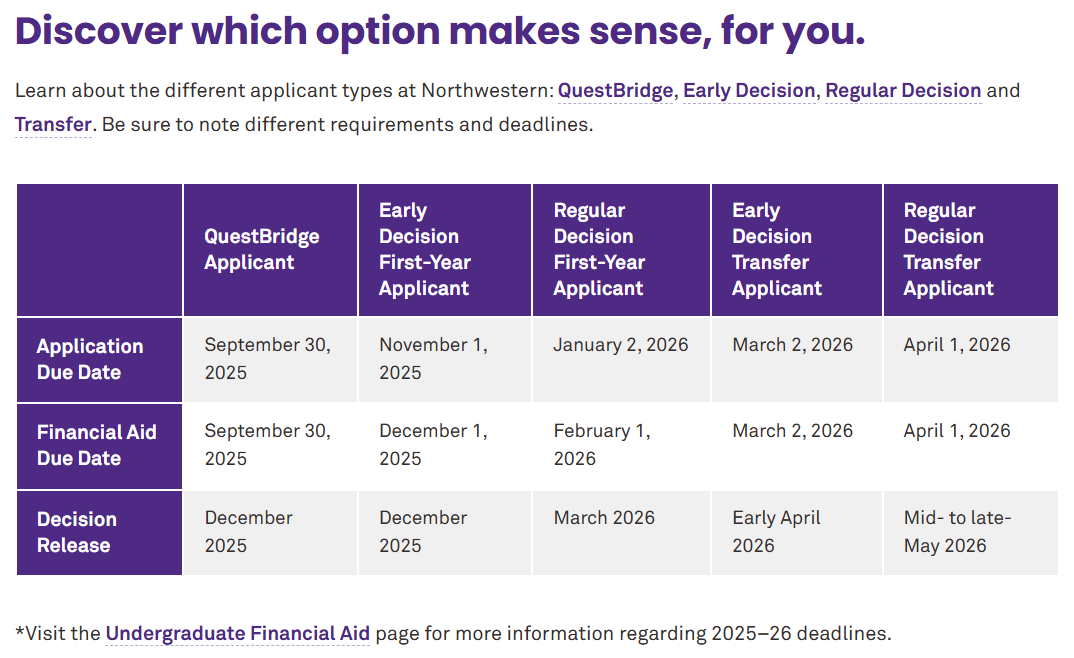Open the Early Decision link
1074x658 pixels.
pos(749,90)
